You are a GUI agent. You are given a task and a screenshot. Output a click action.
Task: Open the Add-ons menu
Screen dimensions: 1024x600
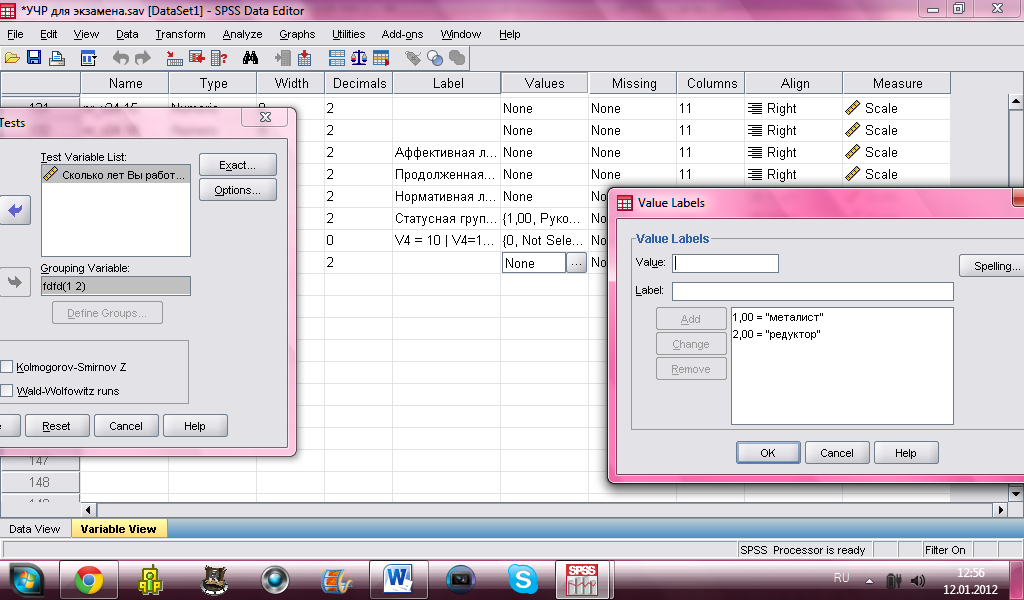tap(402, 34)
